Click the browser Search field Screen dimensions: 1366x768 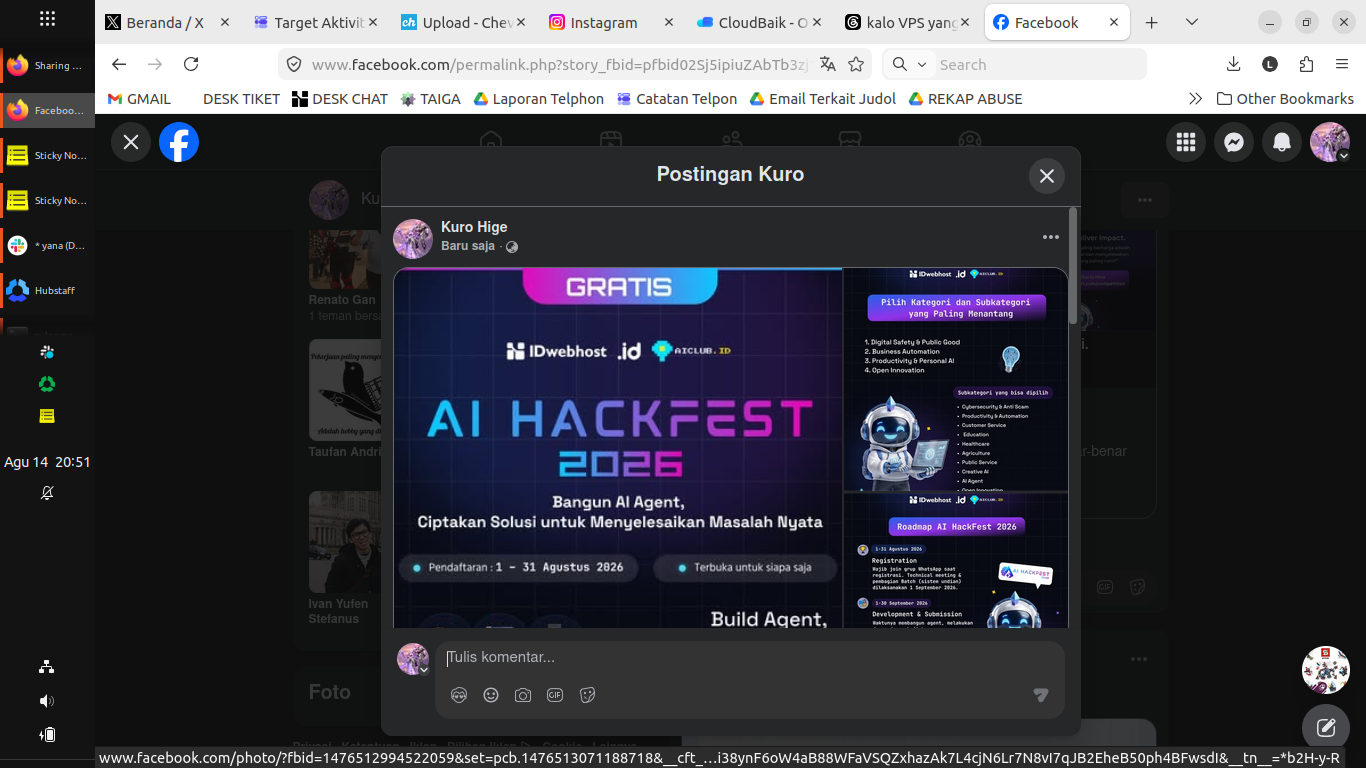tap(1039, 64)
